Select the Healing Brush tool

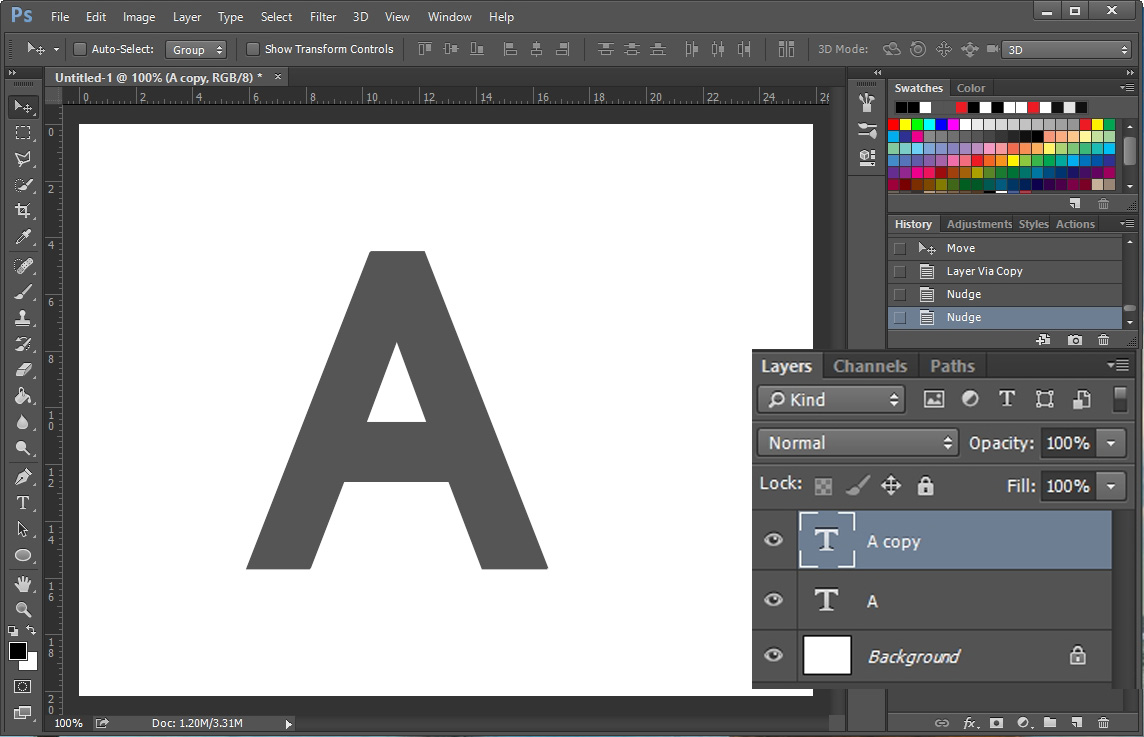[x=23, y=266]
